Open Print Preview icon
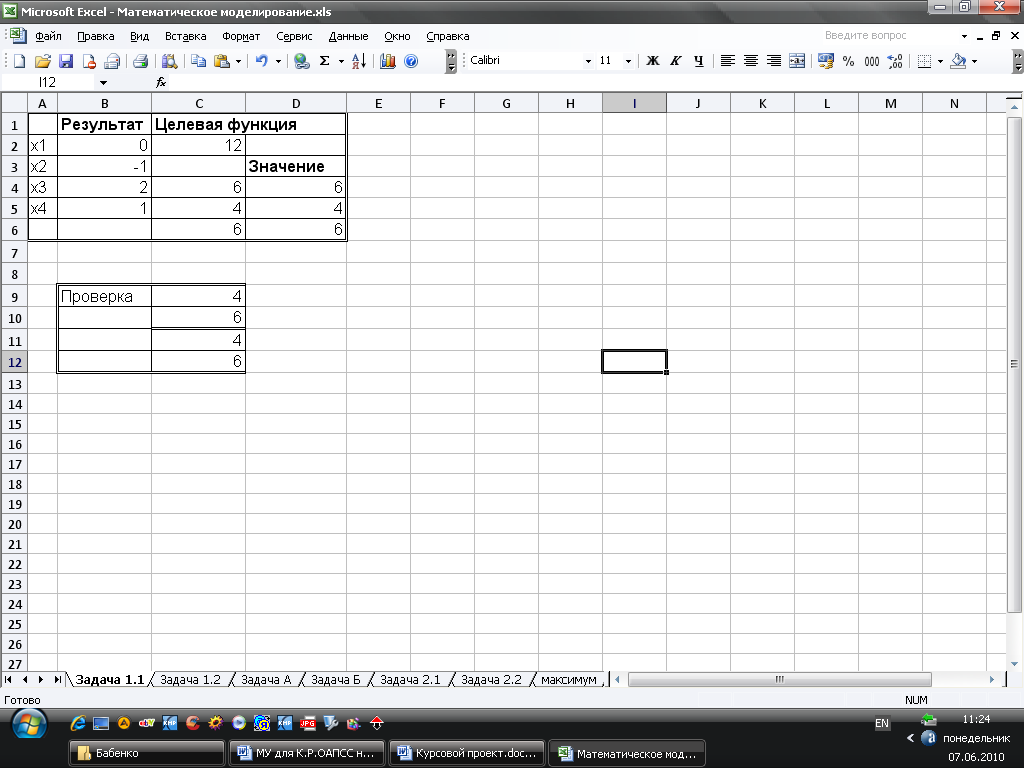 [x=169, y=61]
